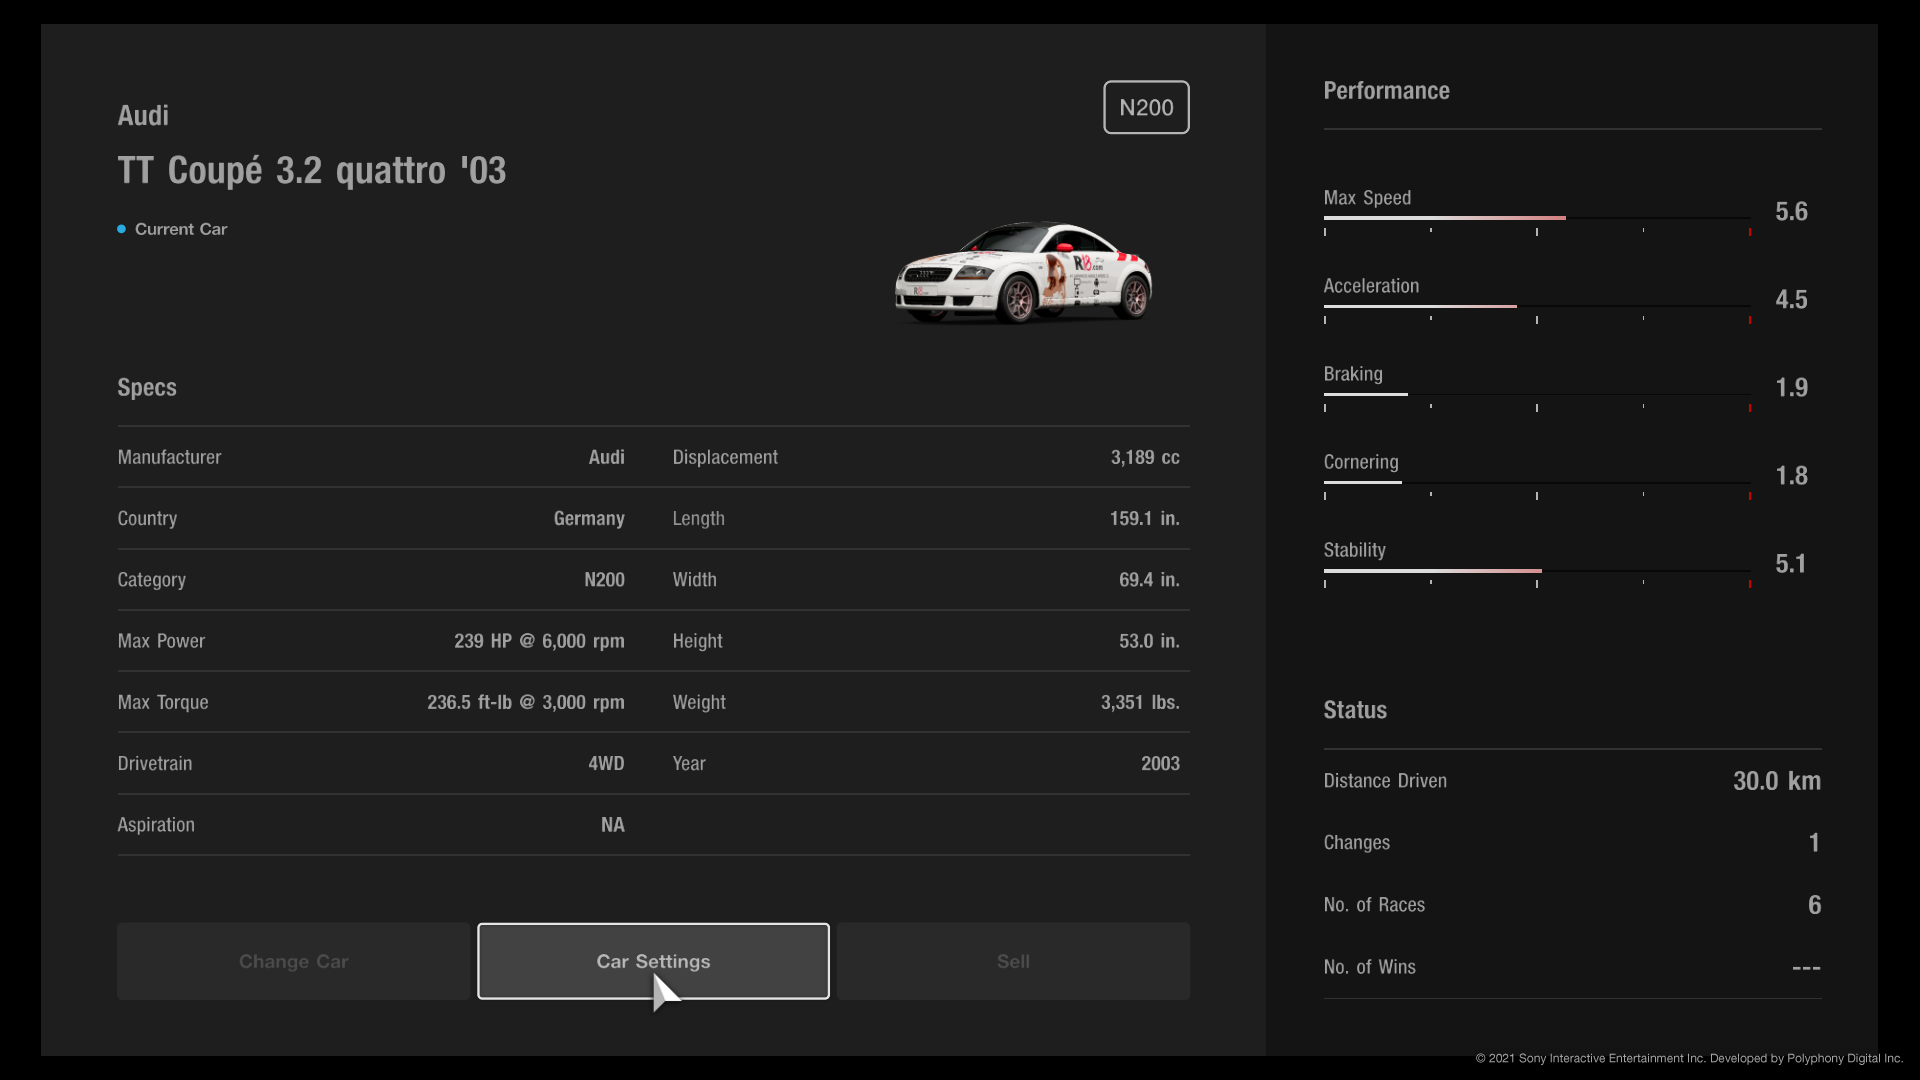Click the Weight value 3,351 lbs.

[x=1140, y=702]
